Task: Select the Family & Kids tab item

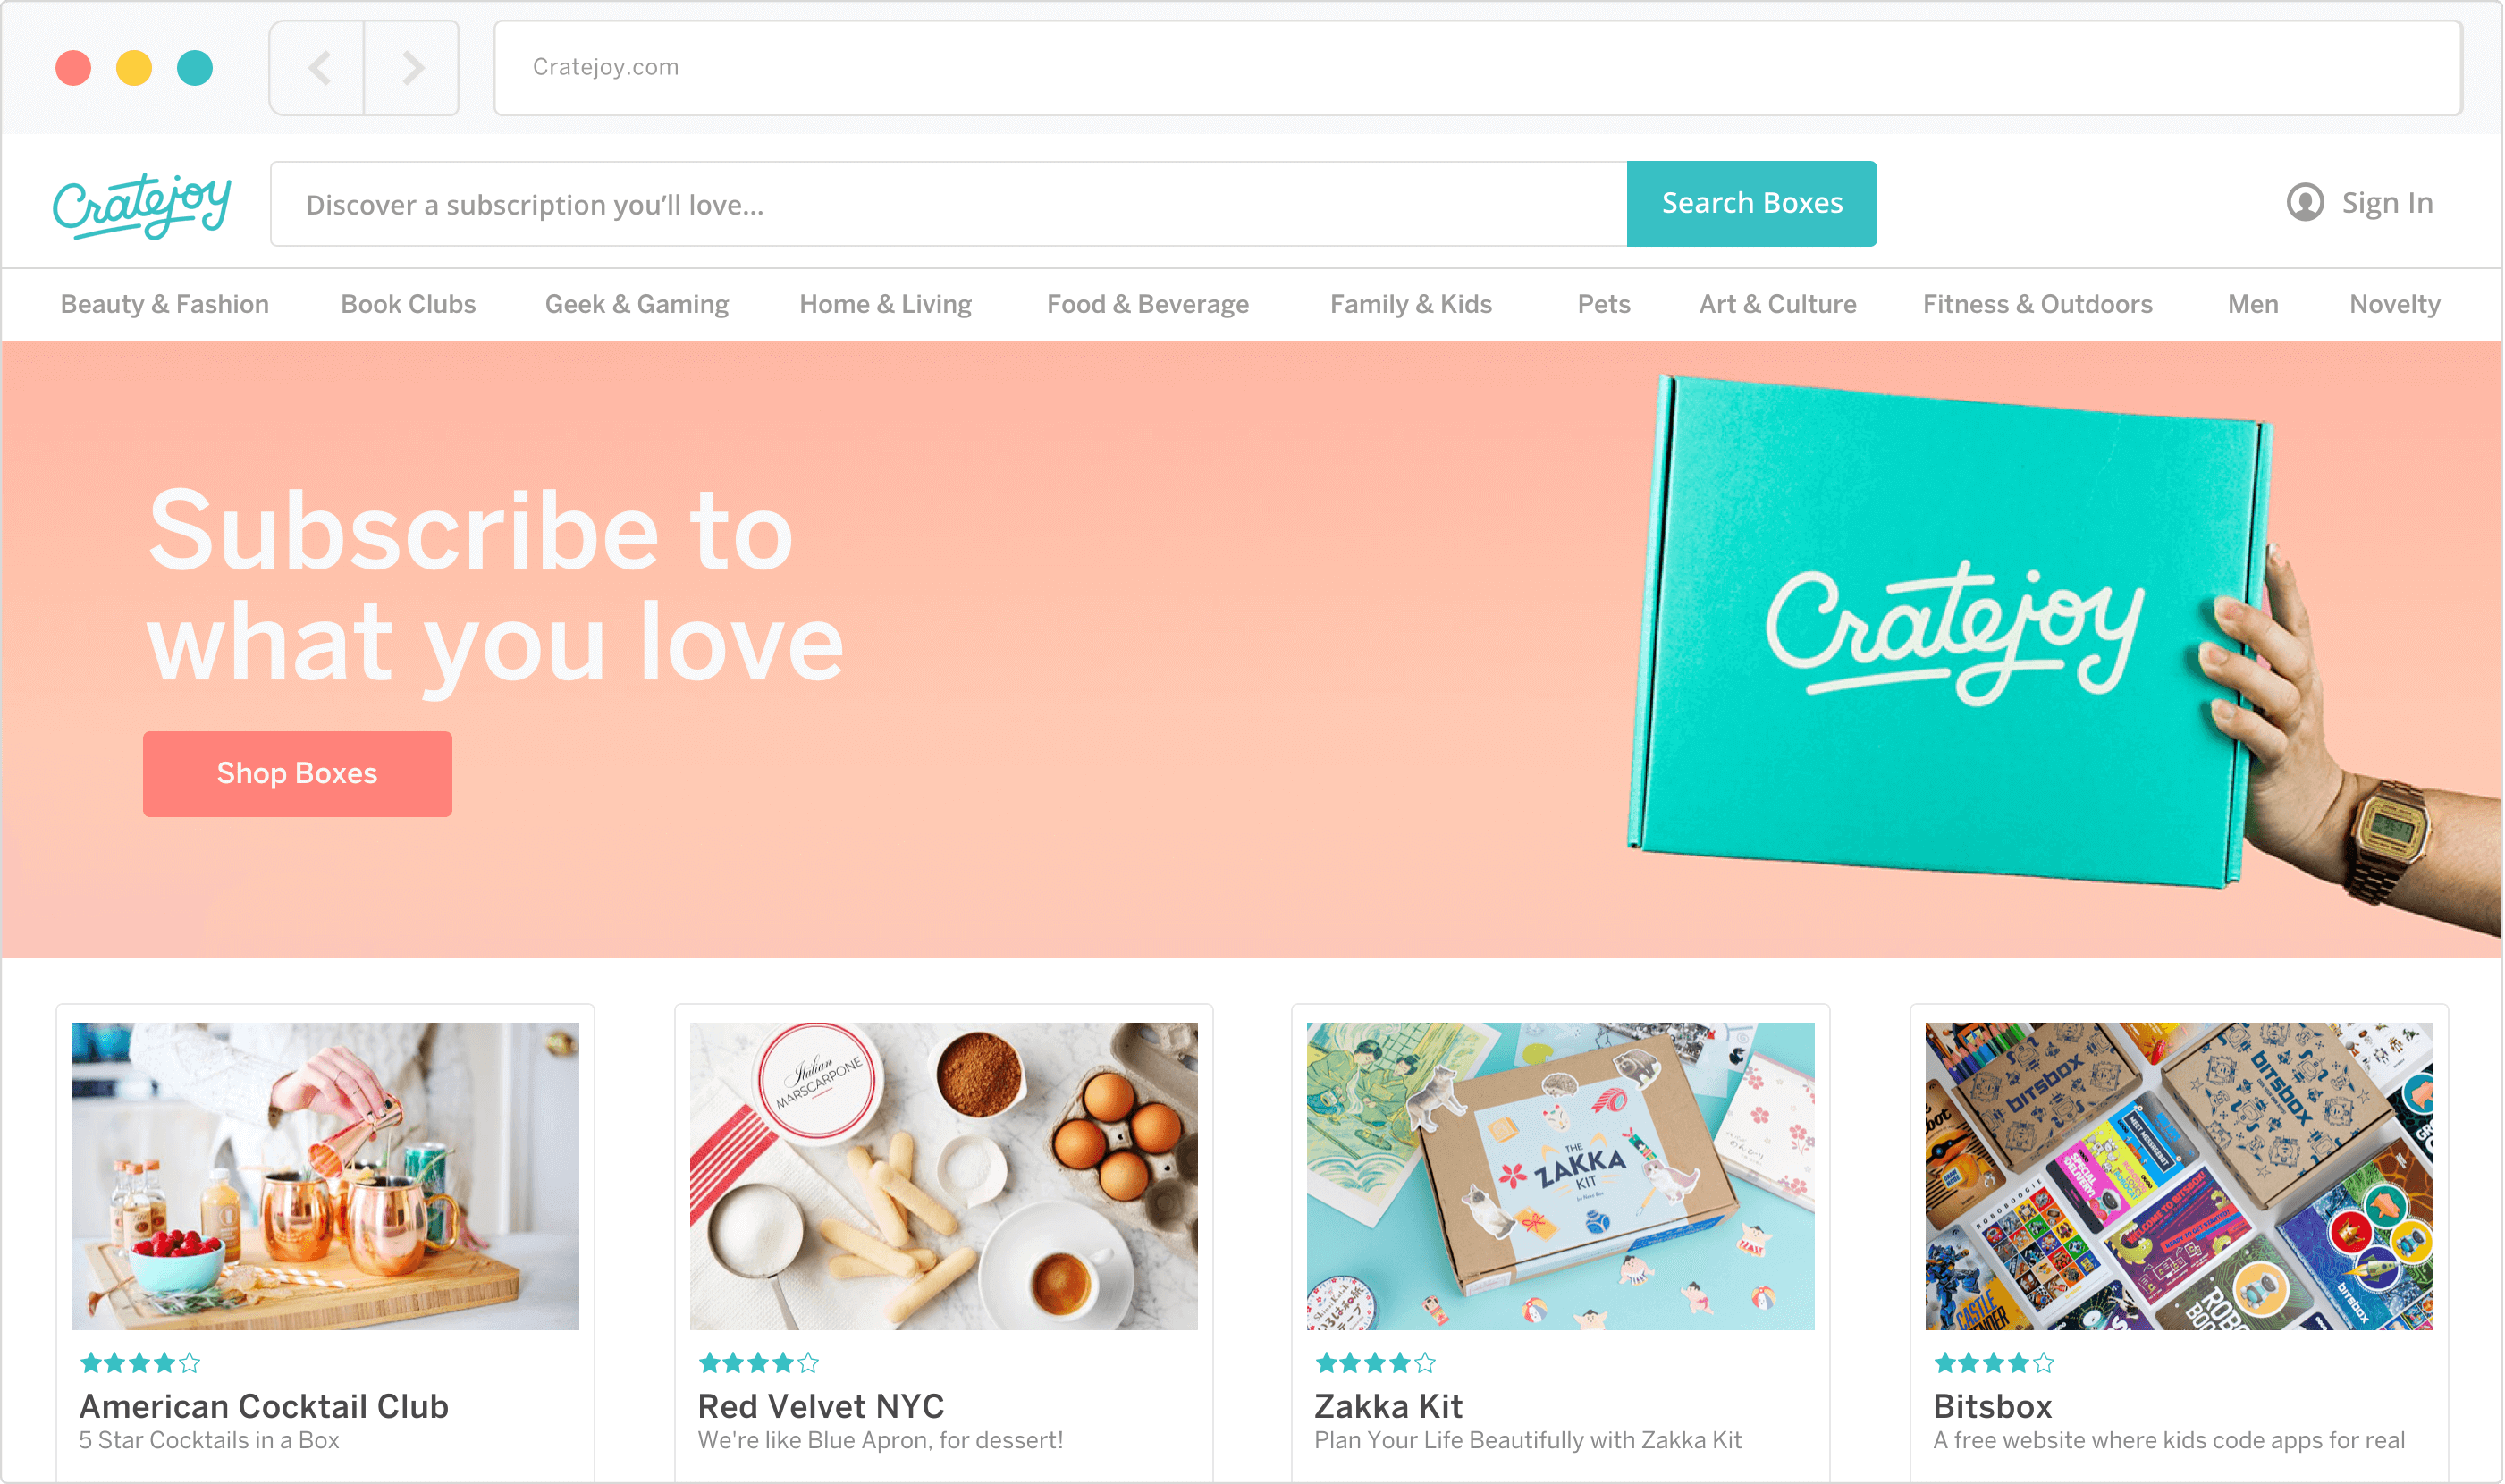Action: coord(1412,304)
